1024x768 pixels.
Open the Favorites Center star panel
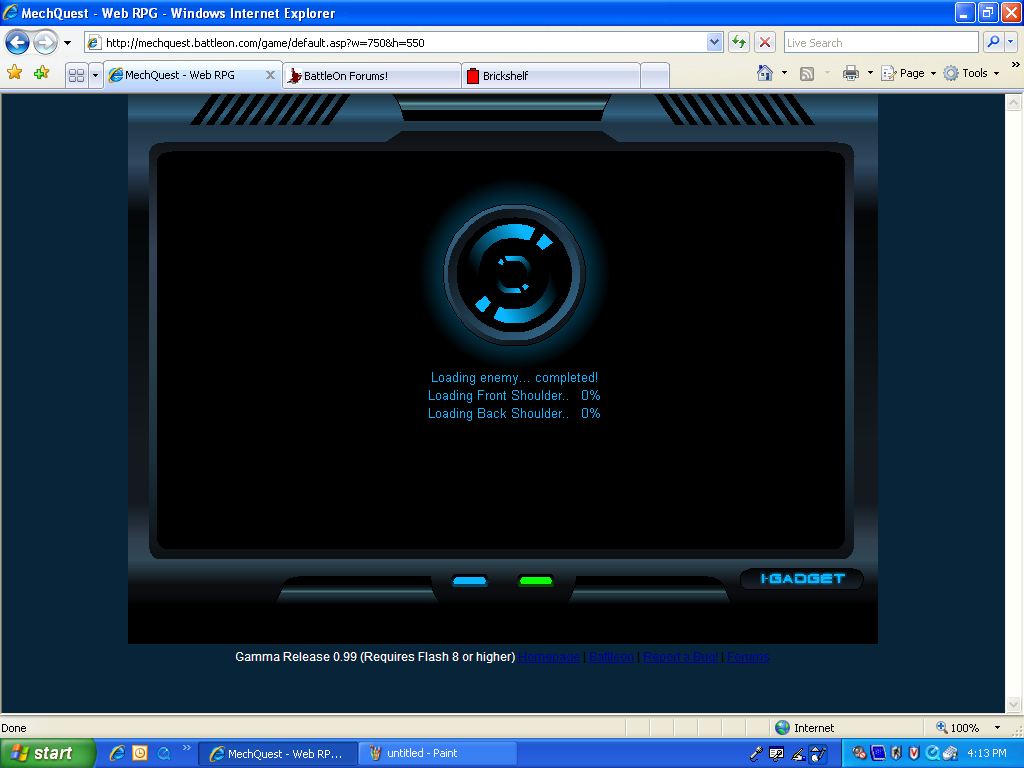click(x=14, y=73)
